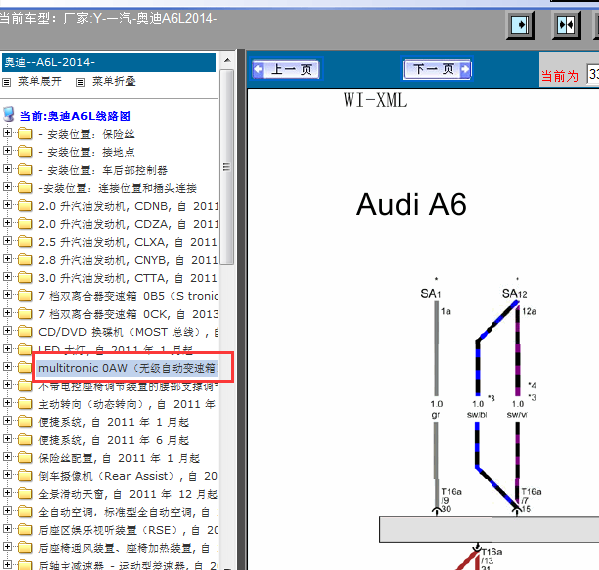The width and height of the screenshot is (599, 570).
Task: Click folder icon of 安装位置：保险丝
Action: pos(25,133)
